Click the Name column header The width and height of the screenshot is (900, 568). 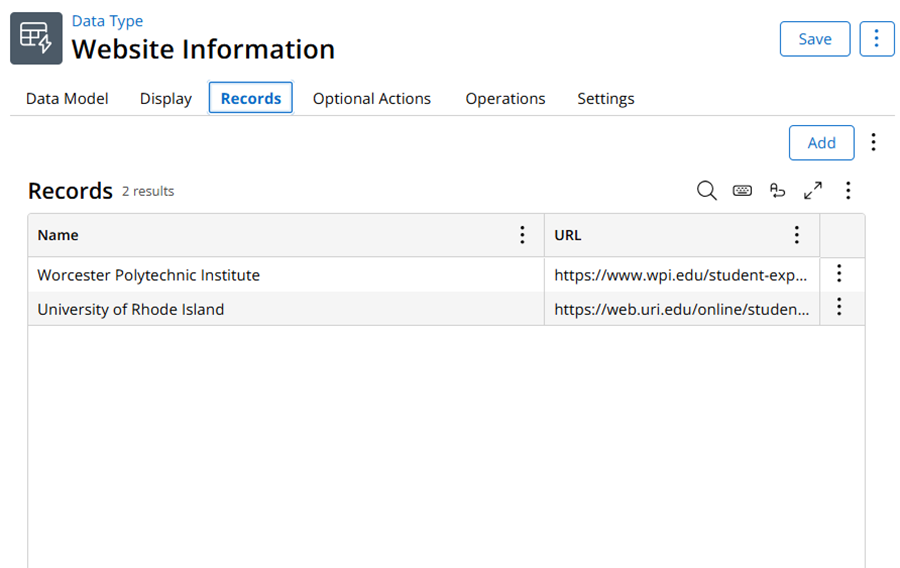pos(286,235)
